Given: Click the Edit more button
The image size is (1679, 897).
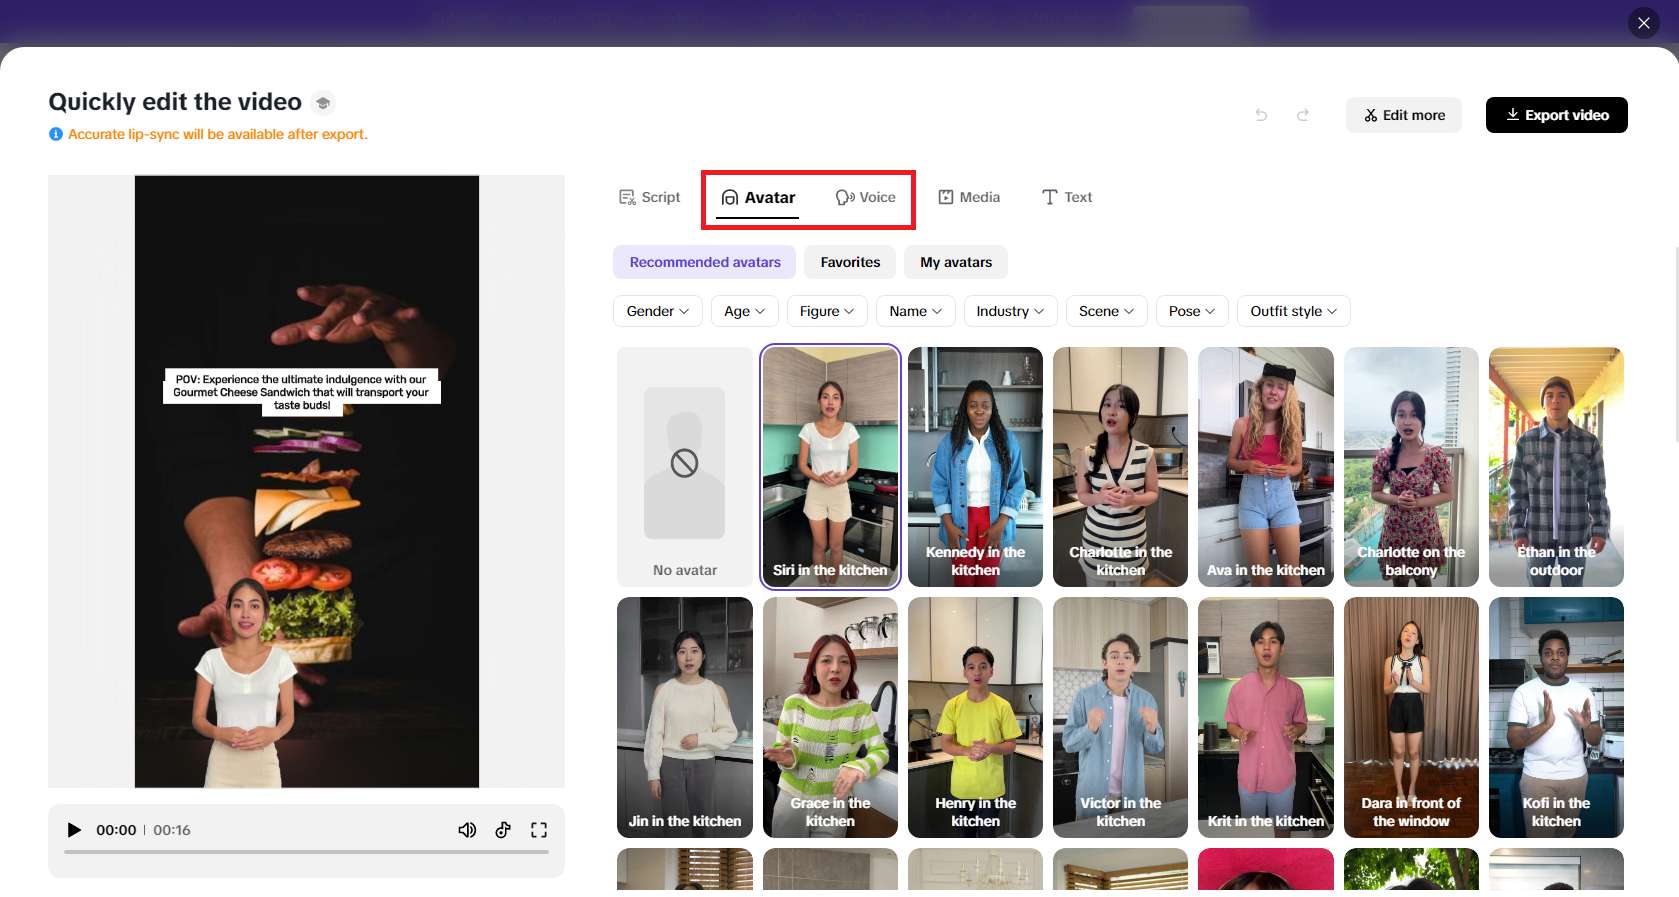Looking at the screenshot, I should click(x=1403, y=115).
